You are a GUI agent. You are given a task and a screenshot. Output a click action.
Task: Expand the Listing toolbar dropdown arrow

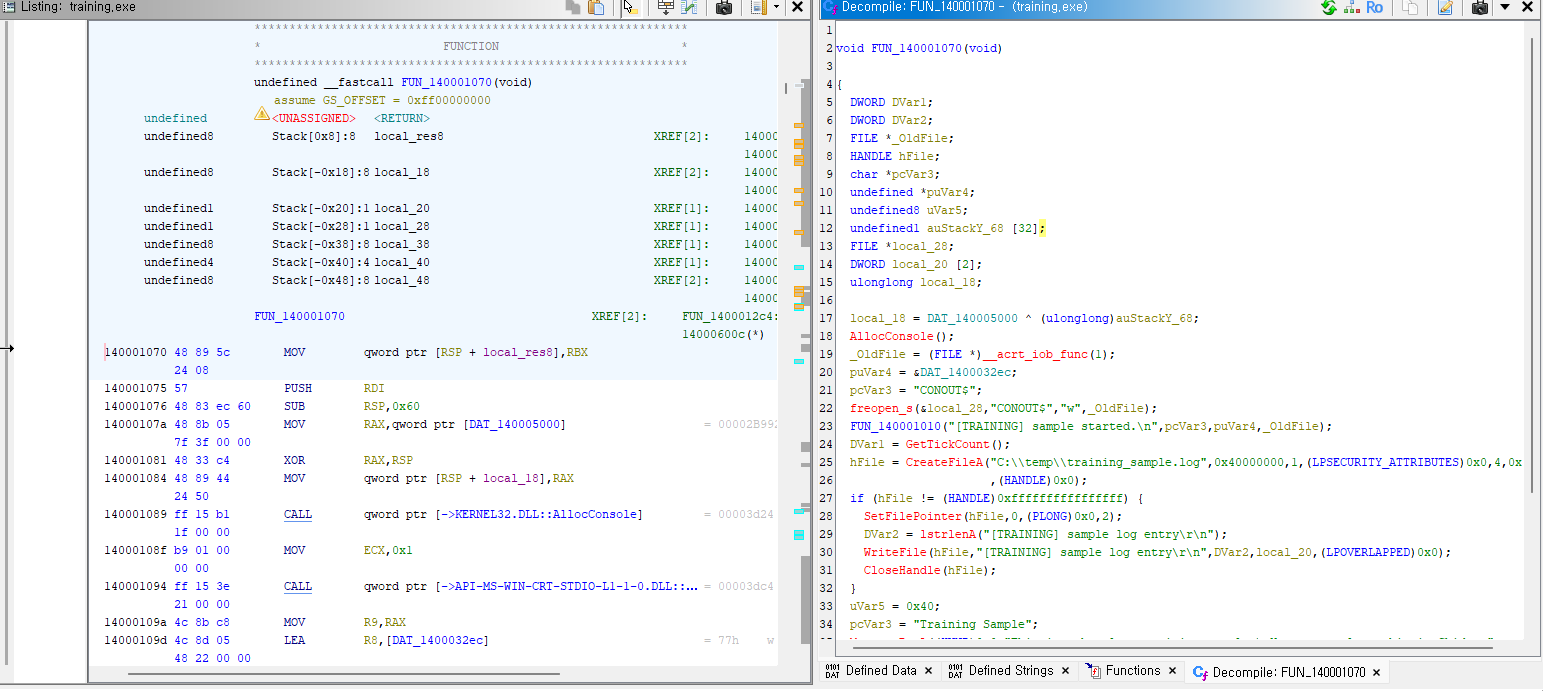click(776, 8)
